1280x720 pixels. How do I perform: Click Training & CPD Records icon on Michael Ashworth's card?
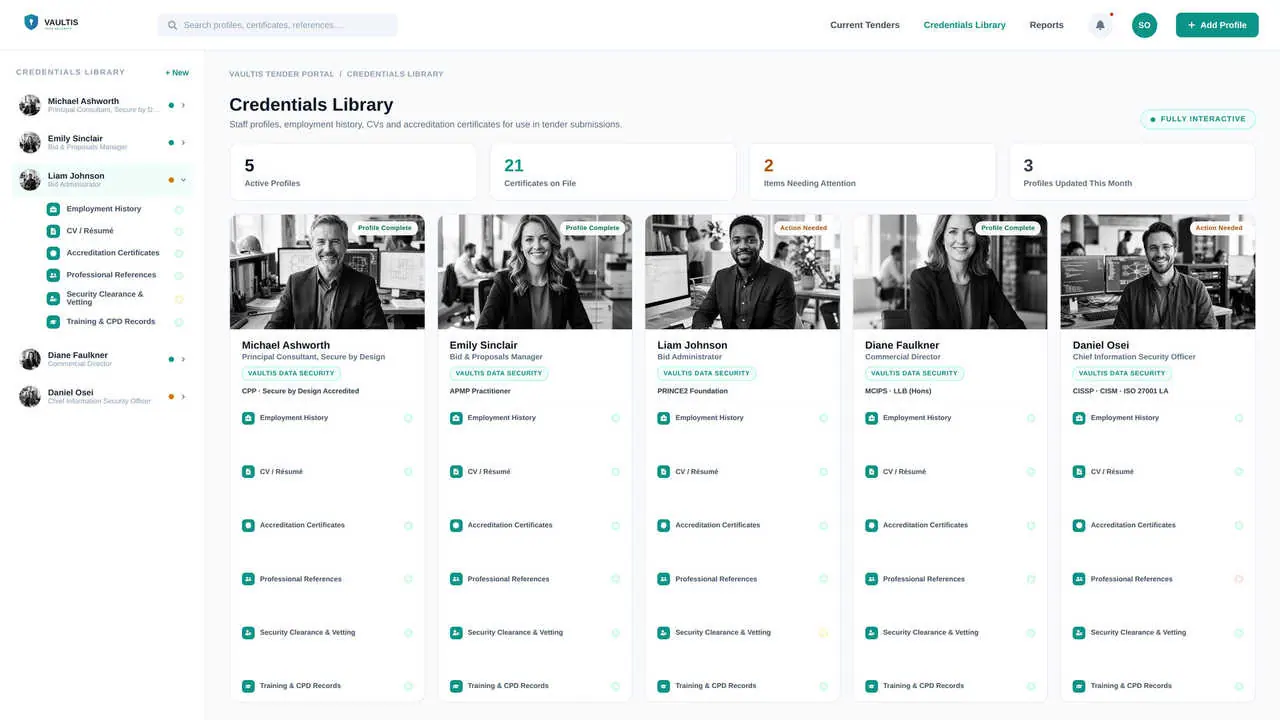(x=248, y=686)
